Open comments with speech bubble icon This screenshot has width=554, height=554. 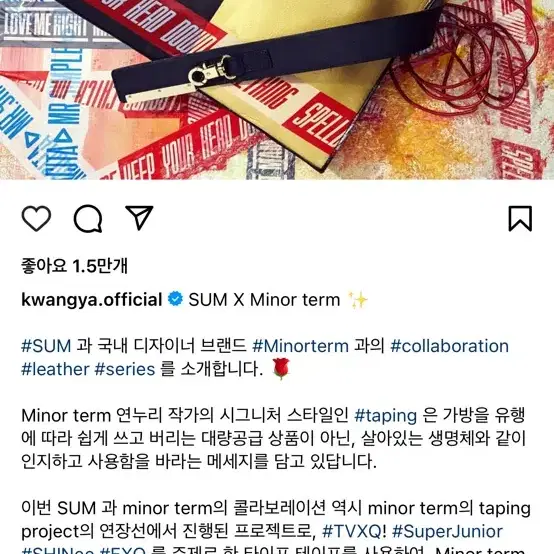(88, 219)
